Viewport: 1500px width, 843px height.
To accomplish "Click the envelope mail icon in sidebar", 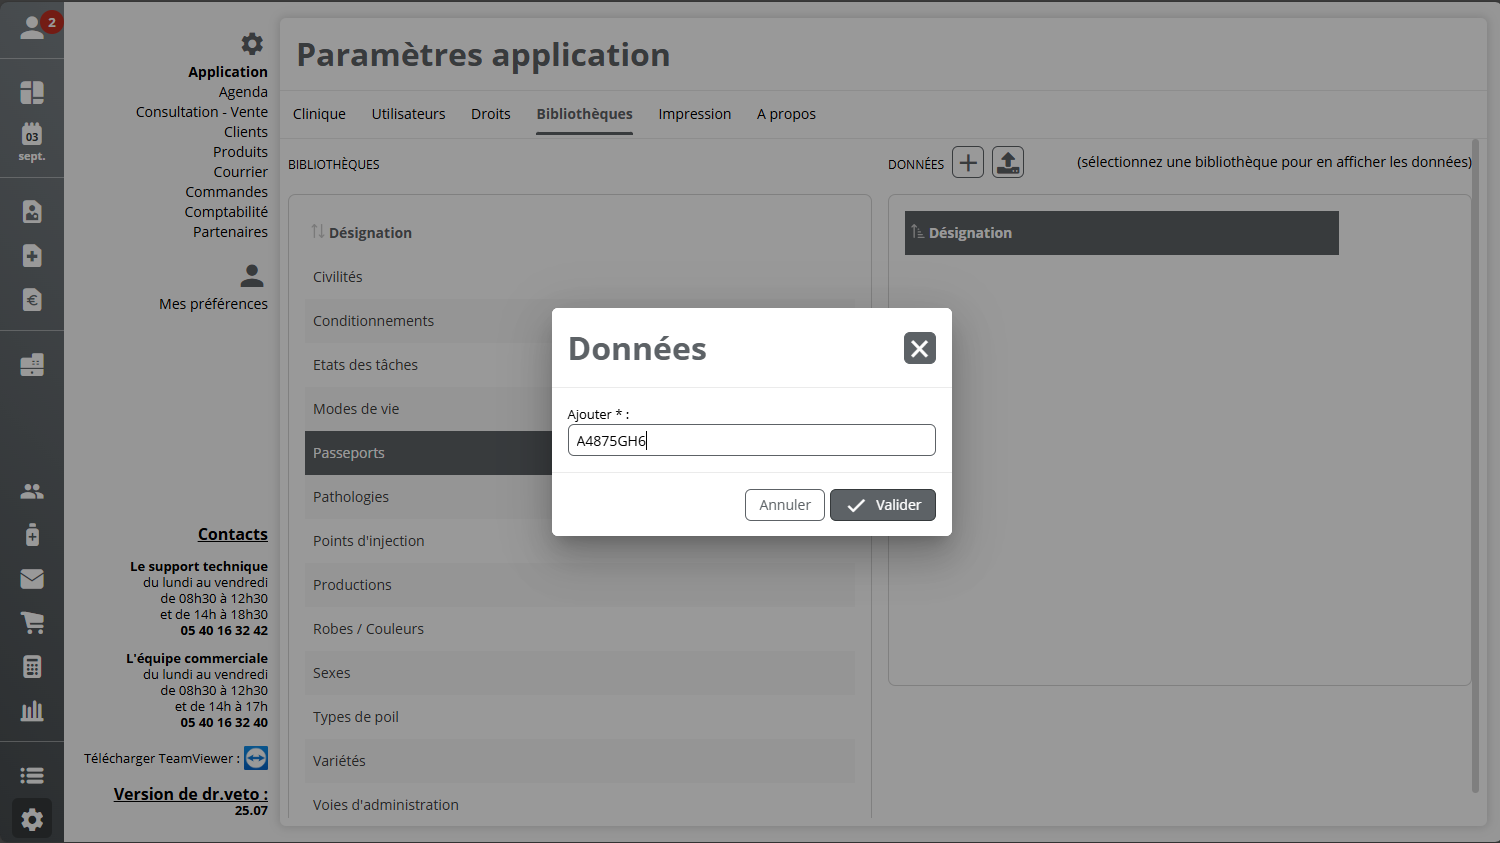I will pos(32,579).
